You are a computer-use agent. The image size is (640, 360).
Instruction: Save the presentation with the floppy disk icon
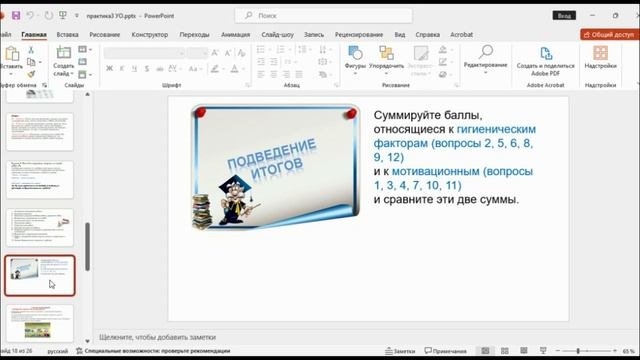[x=16, y=16]
